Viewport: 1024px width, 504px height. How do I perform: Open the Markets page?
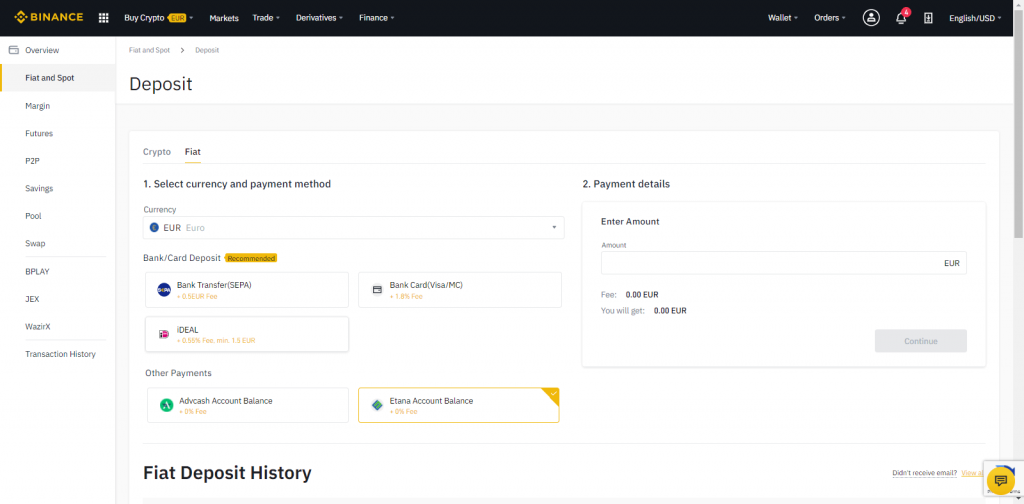coord(224,18)
